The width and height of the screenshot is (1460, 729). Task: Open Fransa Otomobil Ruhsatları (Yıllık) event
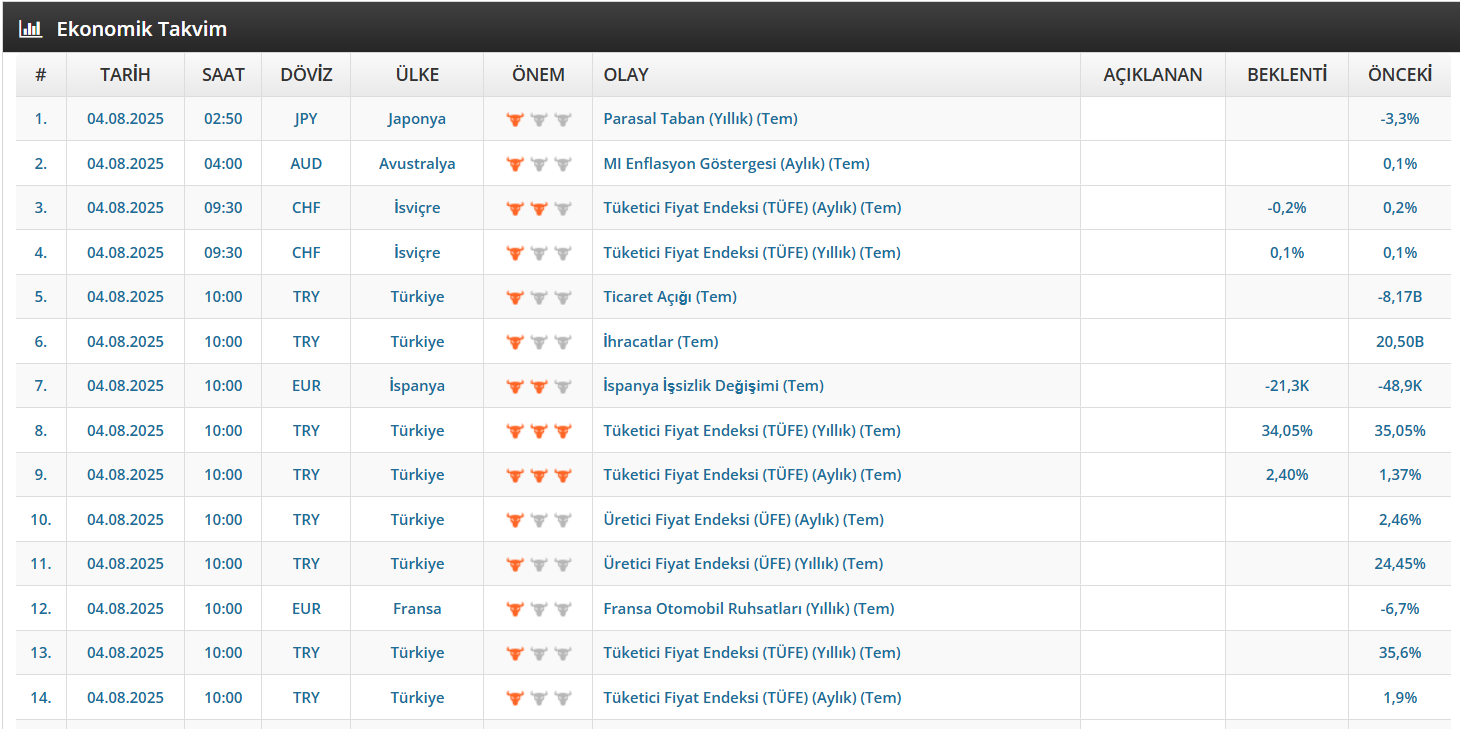[749, 609]
